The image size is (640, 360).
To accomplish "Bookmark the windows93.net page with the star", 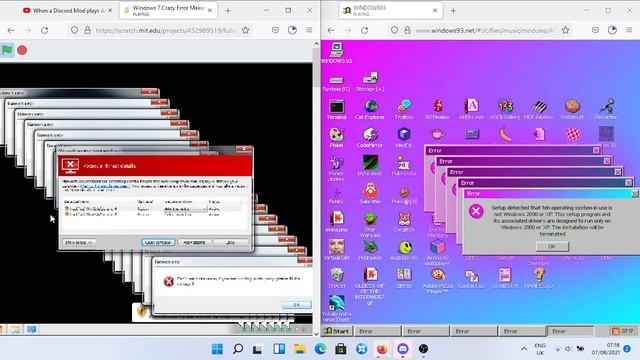I will pos(565,30).
